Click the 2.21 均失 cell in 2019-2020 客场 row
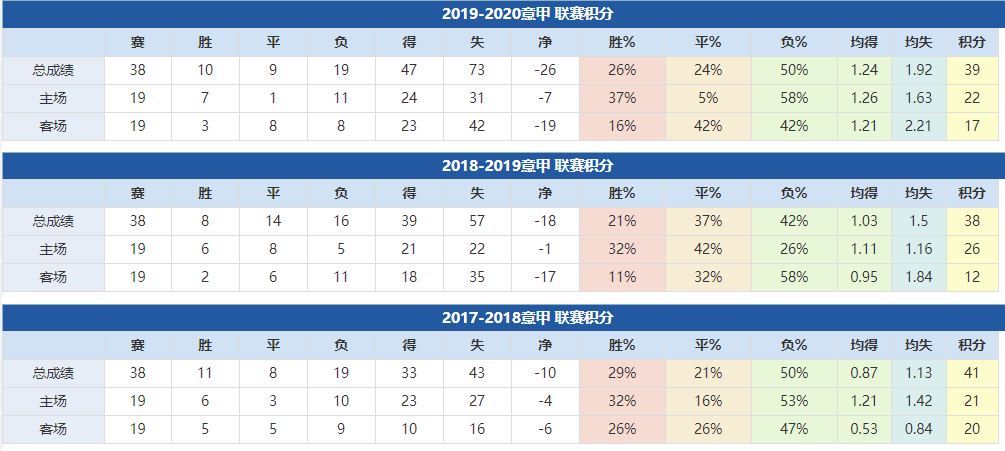Image resolution: width=1005 pixels, height=451 pixels. pos(918,126)
